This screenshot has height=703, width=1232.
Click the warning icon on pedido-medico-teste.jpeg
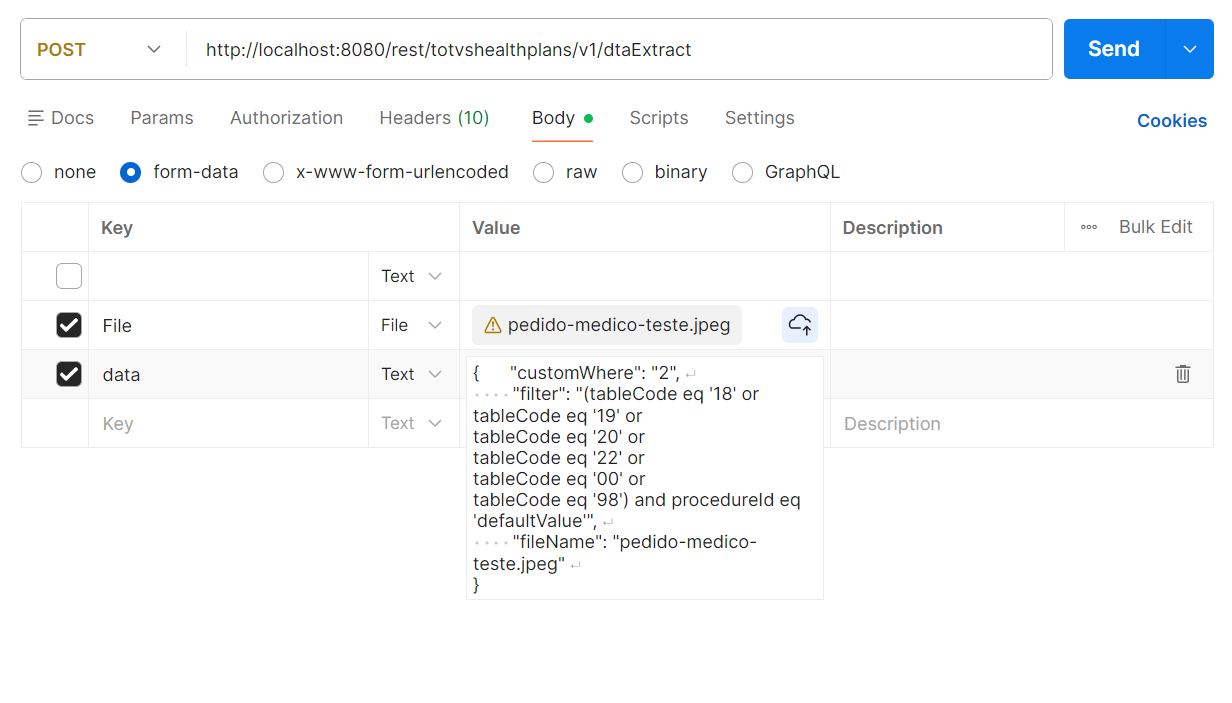[x=492, y=325]
